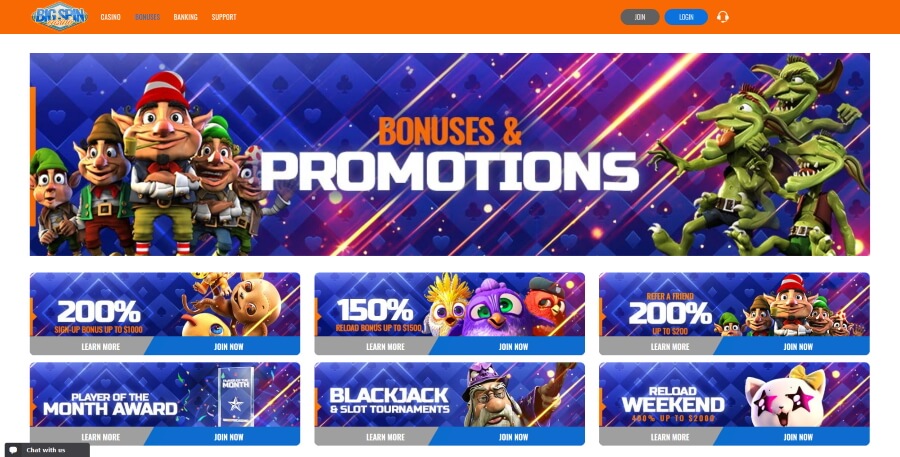Screen dimensions: 900x457
Task: Select the Bonuses menu item
Action: (148, 17)
